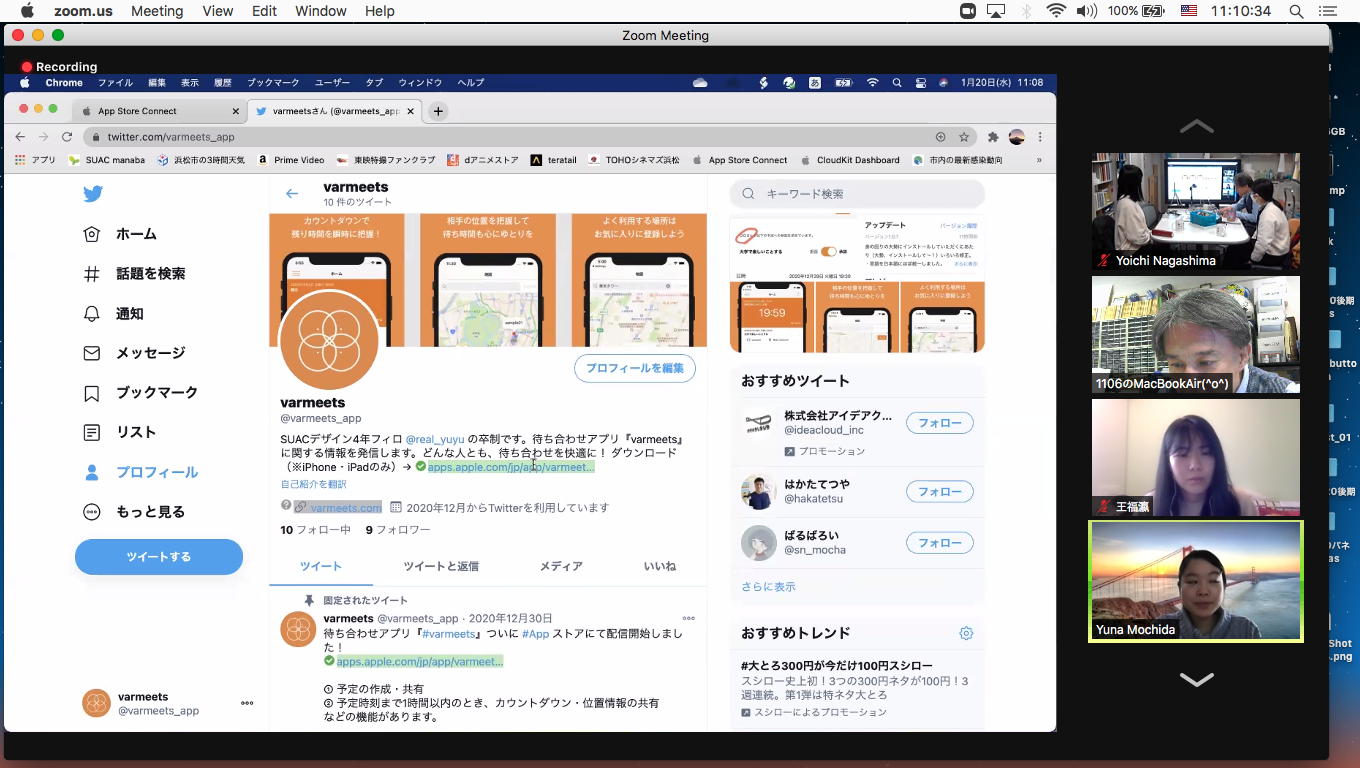Screen dimensions: 1360x768
Task: Open the Zoom Meeting menu
Action: (157, 11)
